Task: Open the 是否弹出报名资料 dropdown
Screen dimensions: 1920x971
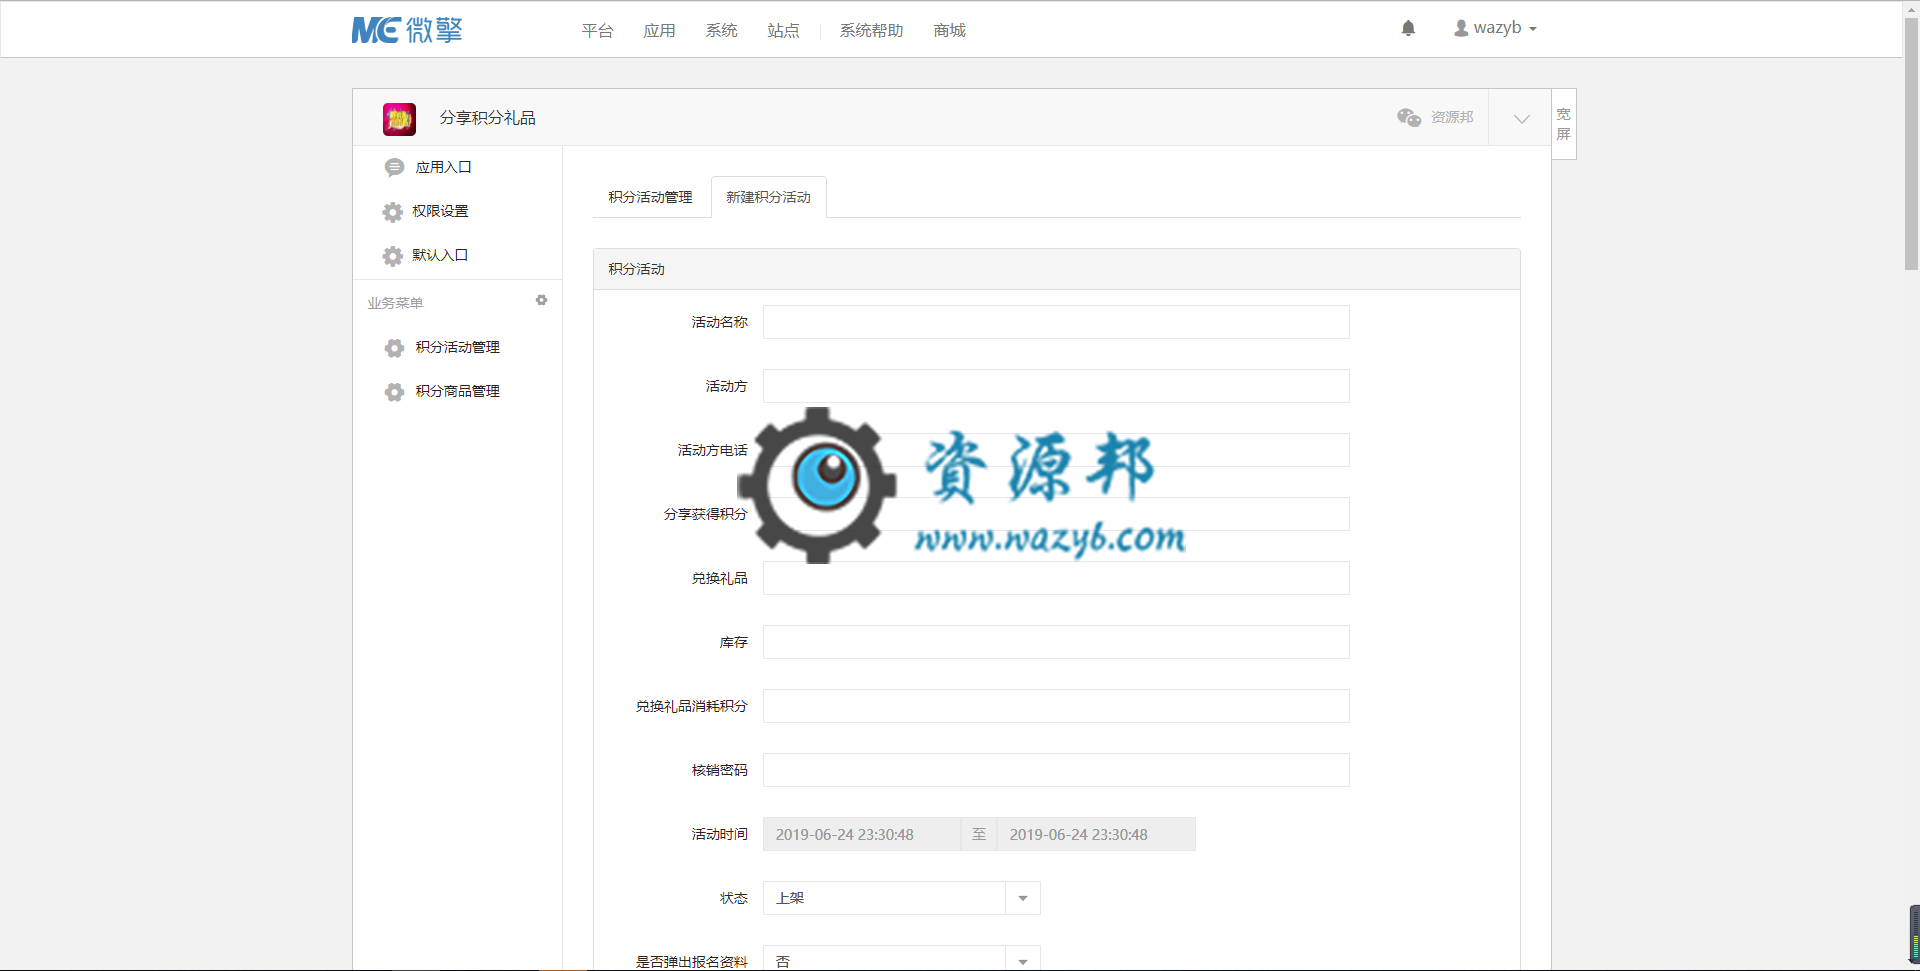Action: click(x=902, y=958)
